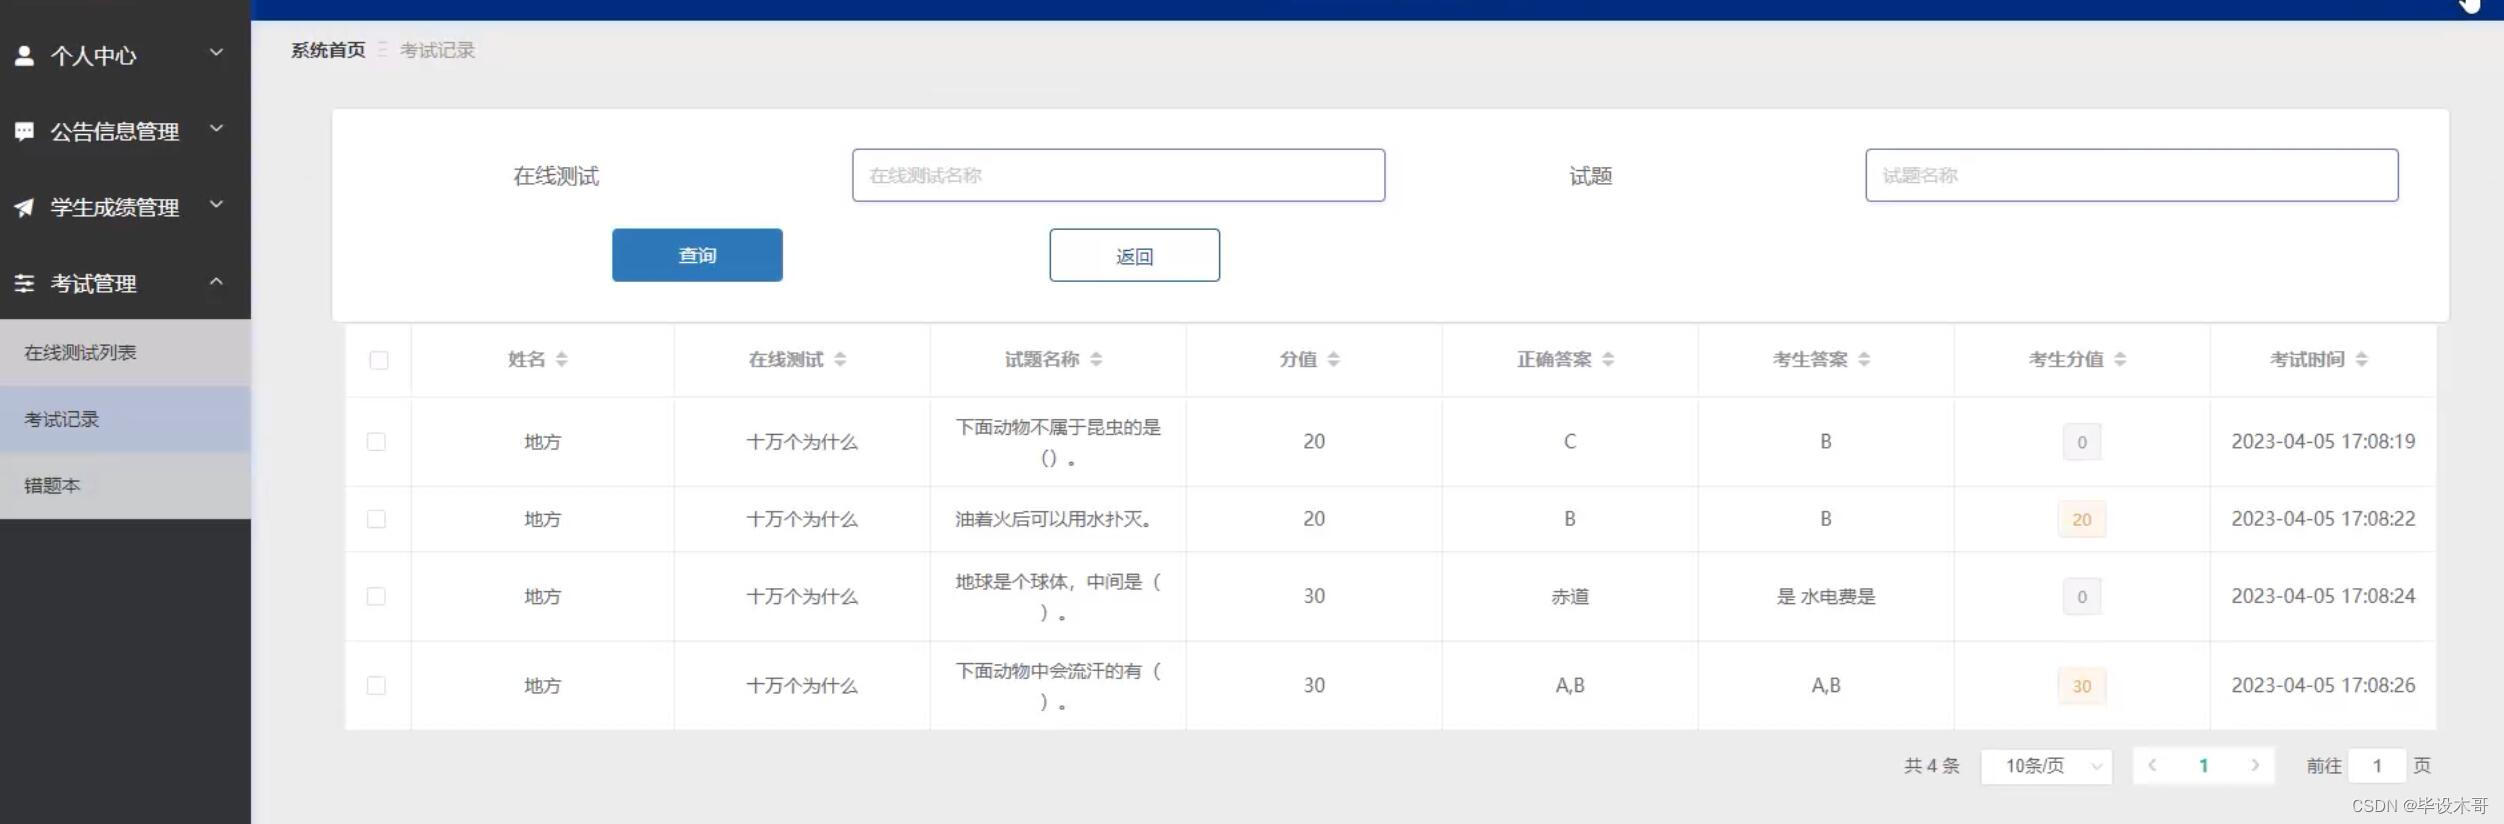Check the row with answer 赤道
Image resolution: width=2504 pixels, height=824 pixels.
point(376,597)
